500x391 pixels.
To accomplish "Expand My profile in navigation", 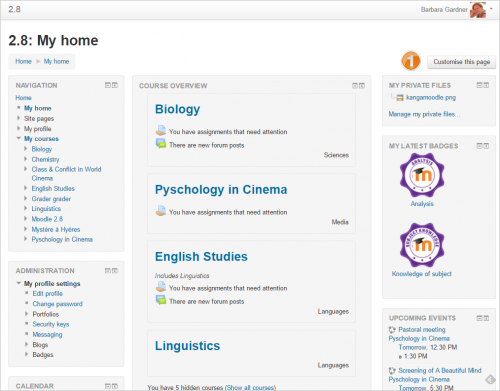I will click(19, 128).
